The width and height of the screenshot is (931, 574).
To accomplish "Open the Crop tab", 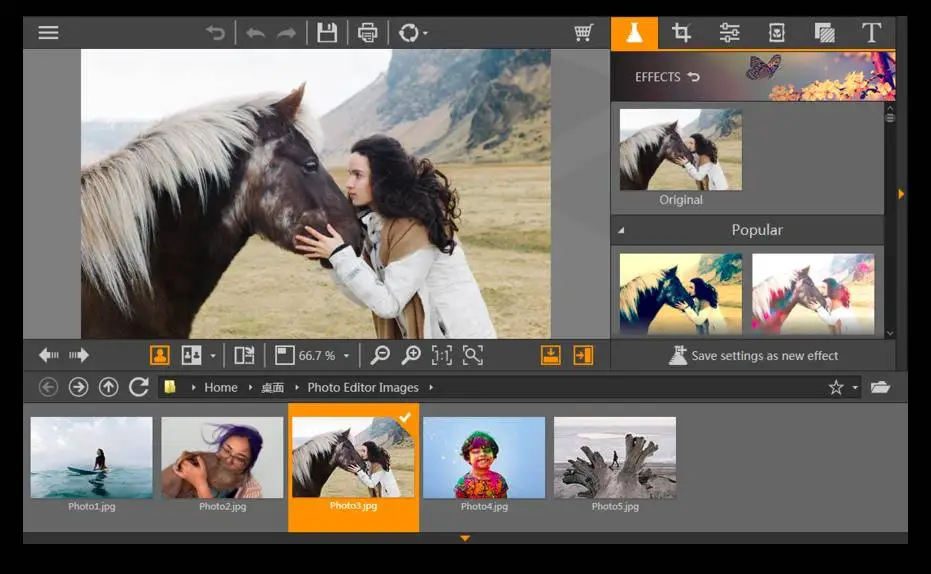I will pos(682,32).
